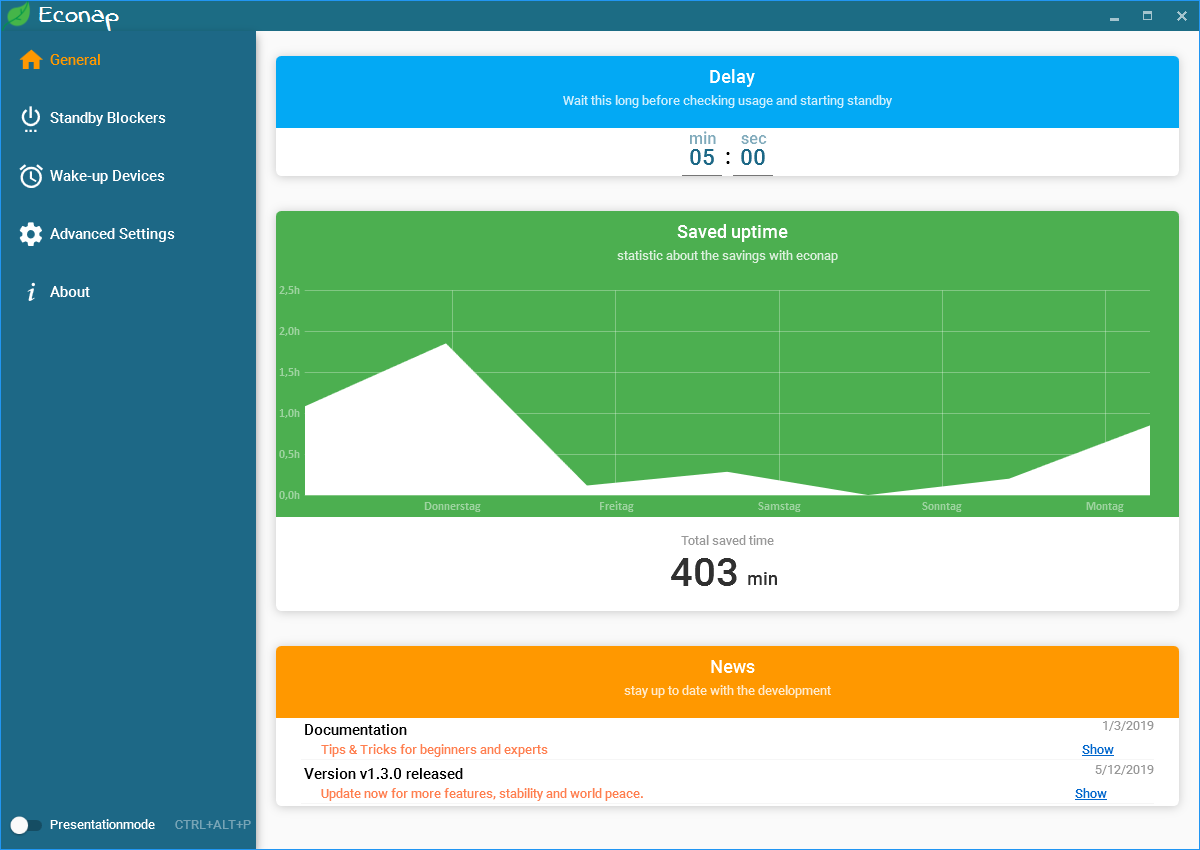Show the Documentation news item
The height and width of the screenshot is (850, 1200).
1097,750
